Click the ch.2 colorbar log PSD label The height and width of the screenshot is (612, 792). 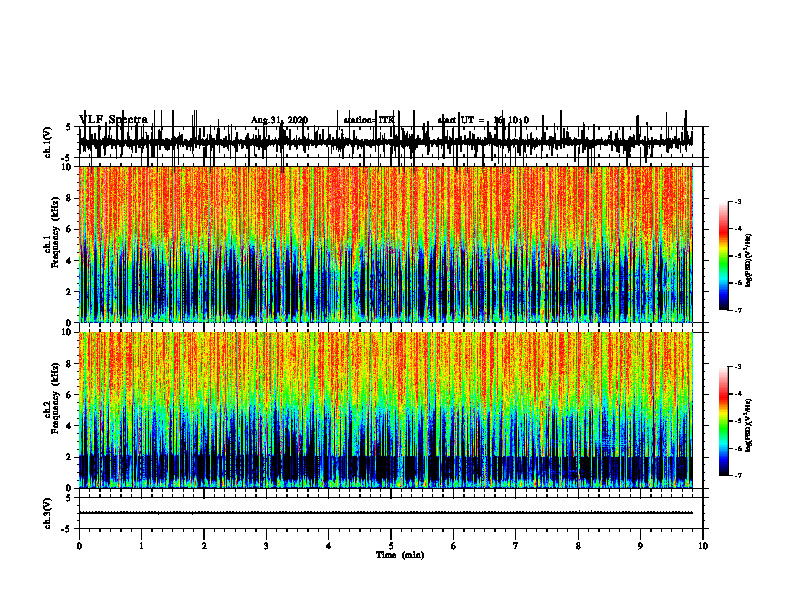click(748, 426)
